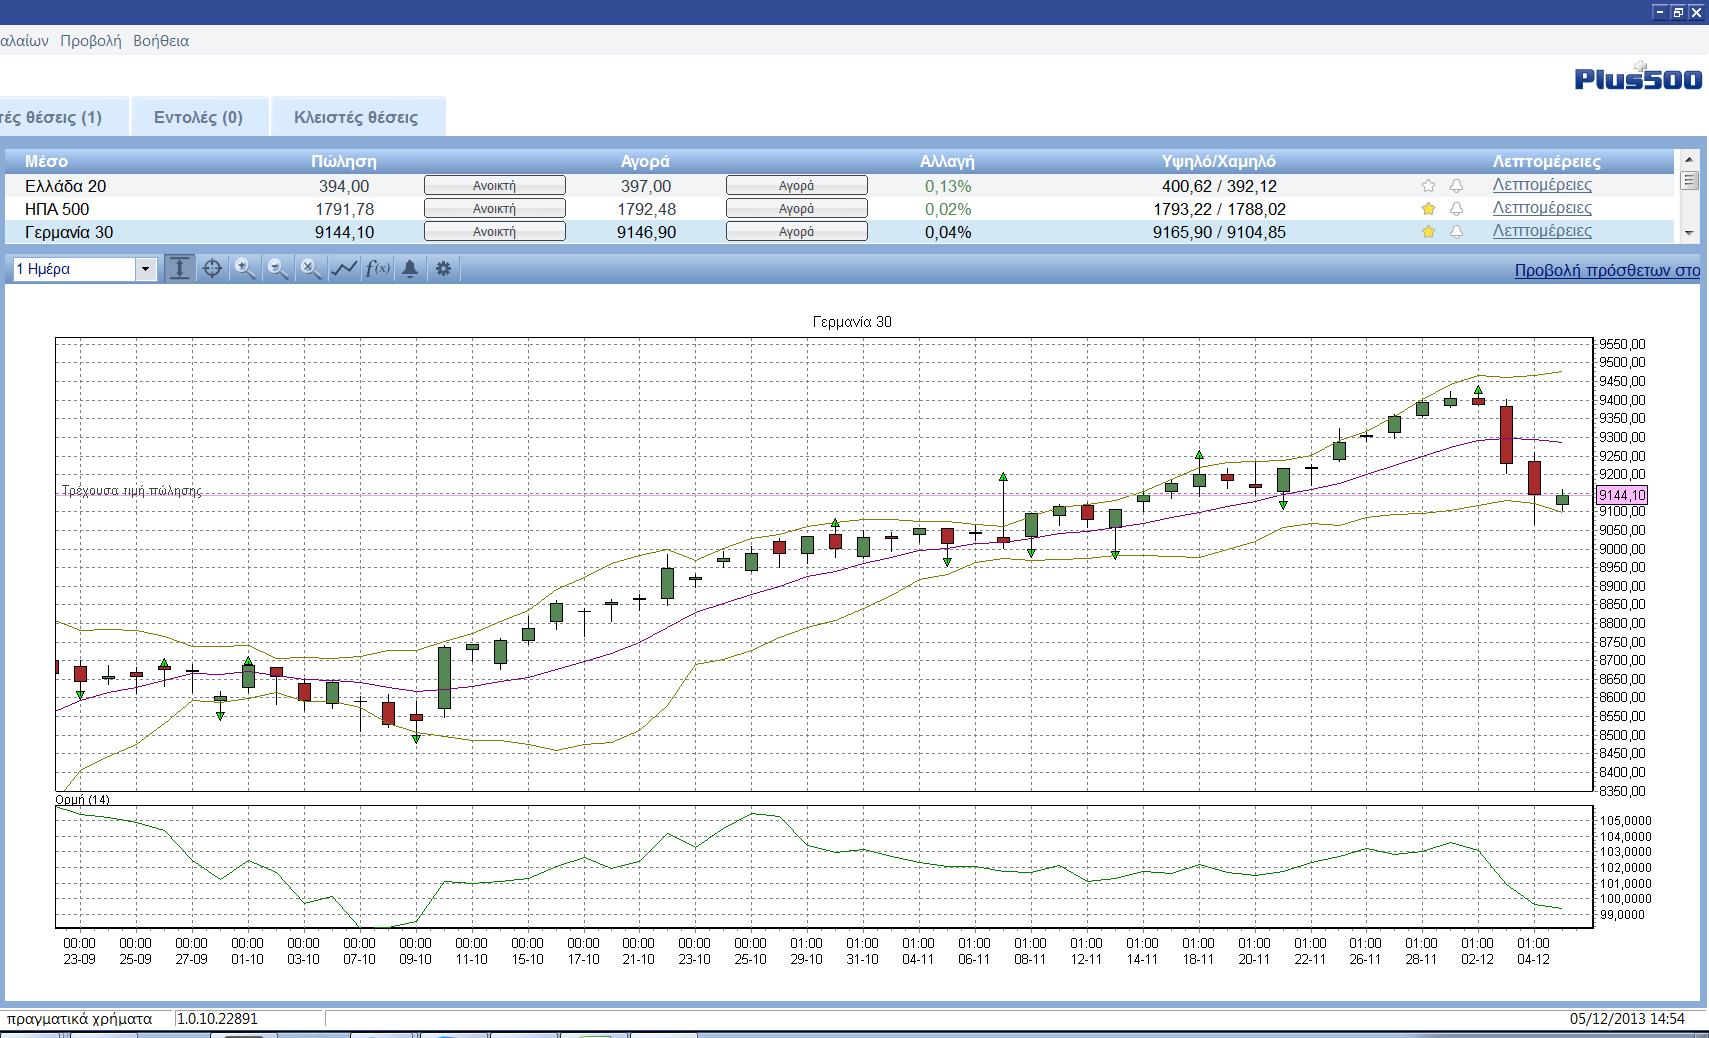
Task: Click the alert bell for Γερμανία 30
Action: 1456,232
